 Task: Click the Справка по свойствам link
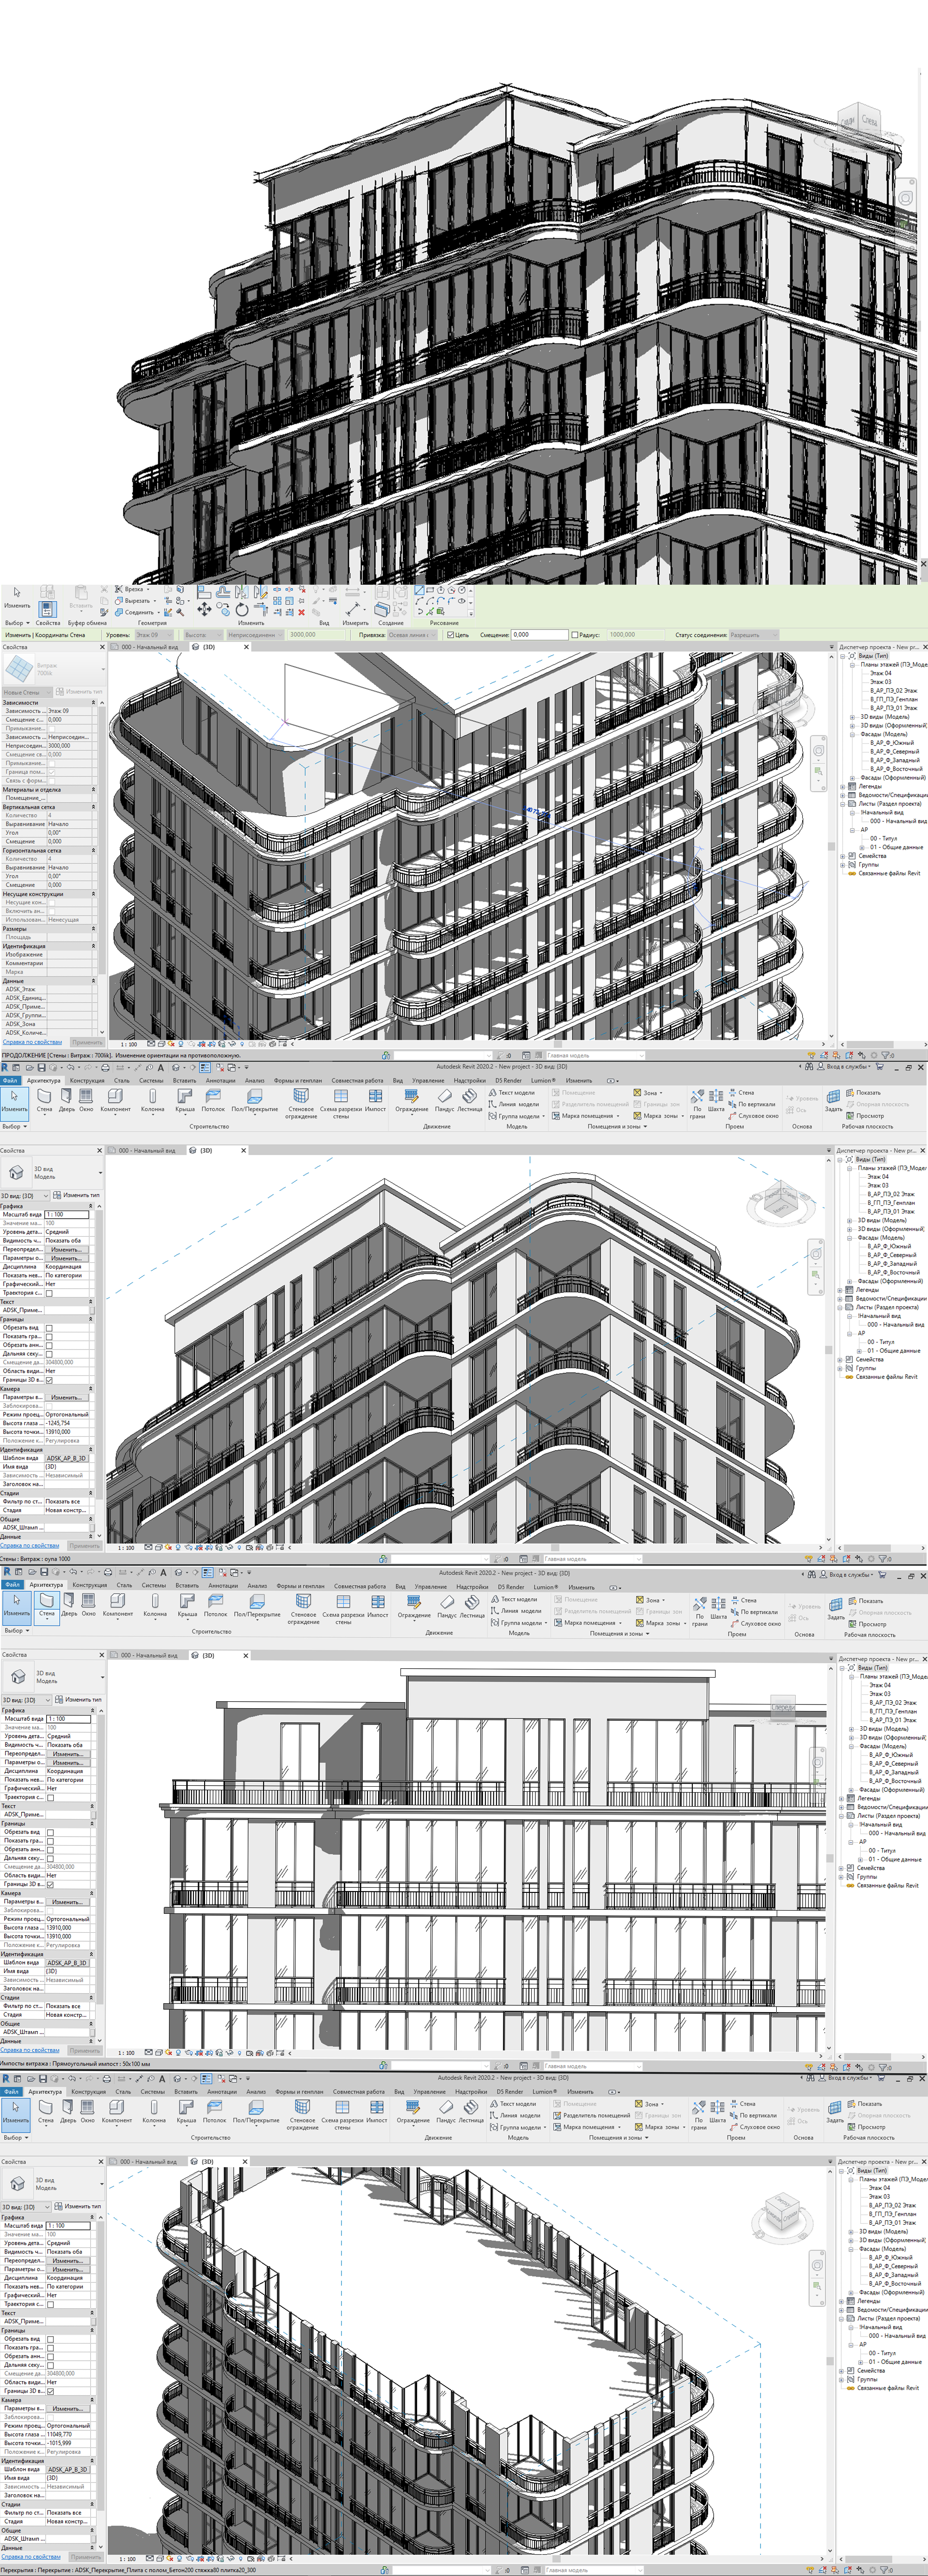32,1041
